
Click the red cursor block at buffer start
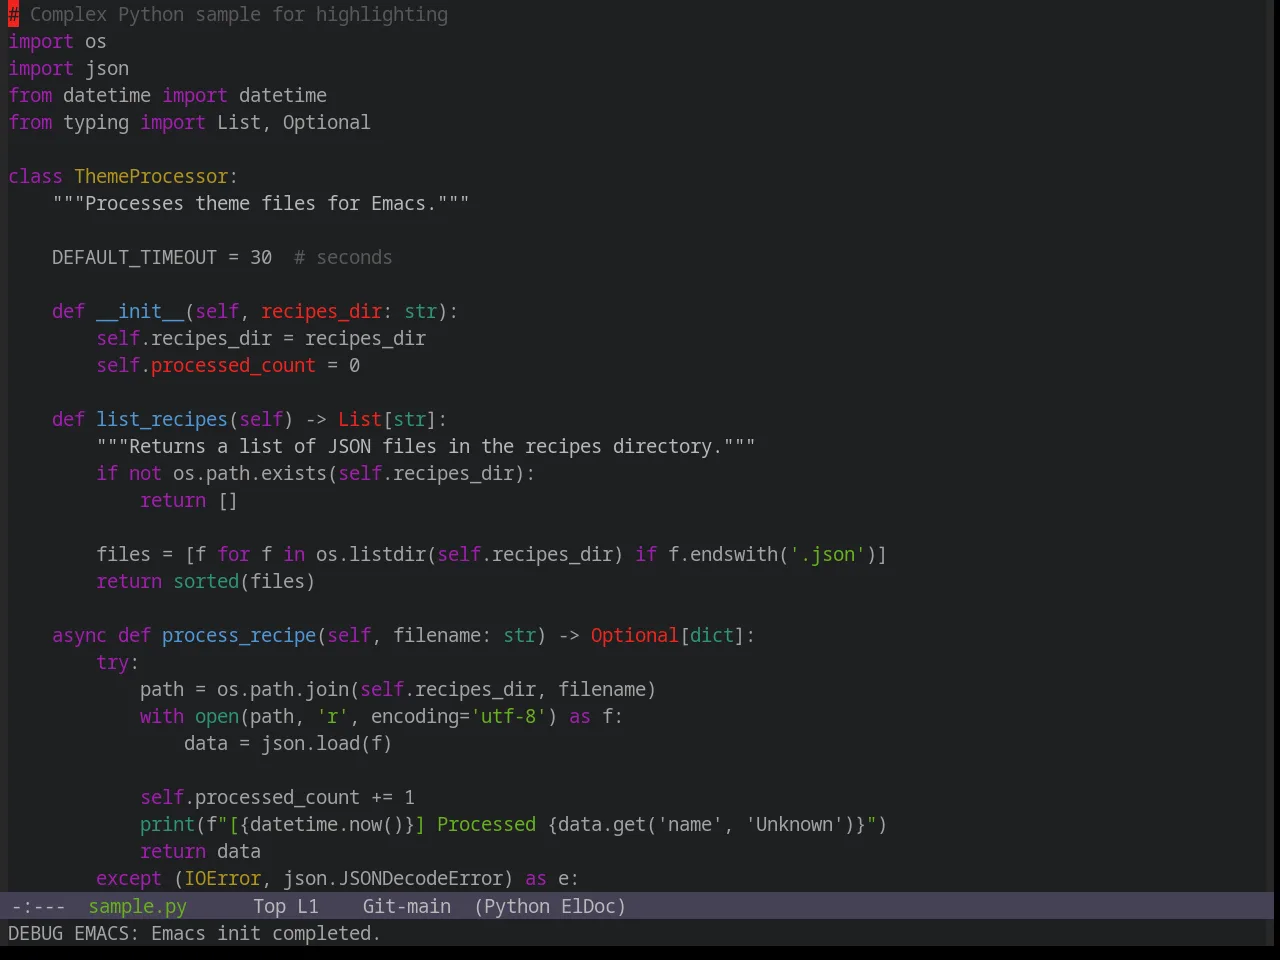click(13, 14)
